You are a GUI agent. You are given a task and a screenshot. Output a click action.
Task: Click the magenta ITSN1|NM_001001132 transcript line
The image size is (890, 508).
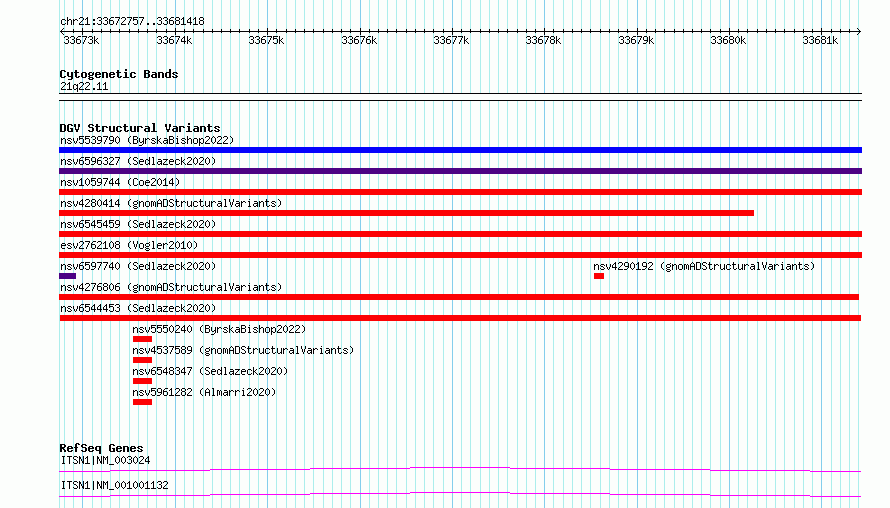(x=460, y=494)
